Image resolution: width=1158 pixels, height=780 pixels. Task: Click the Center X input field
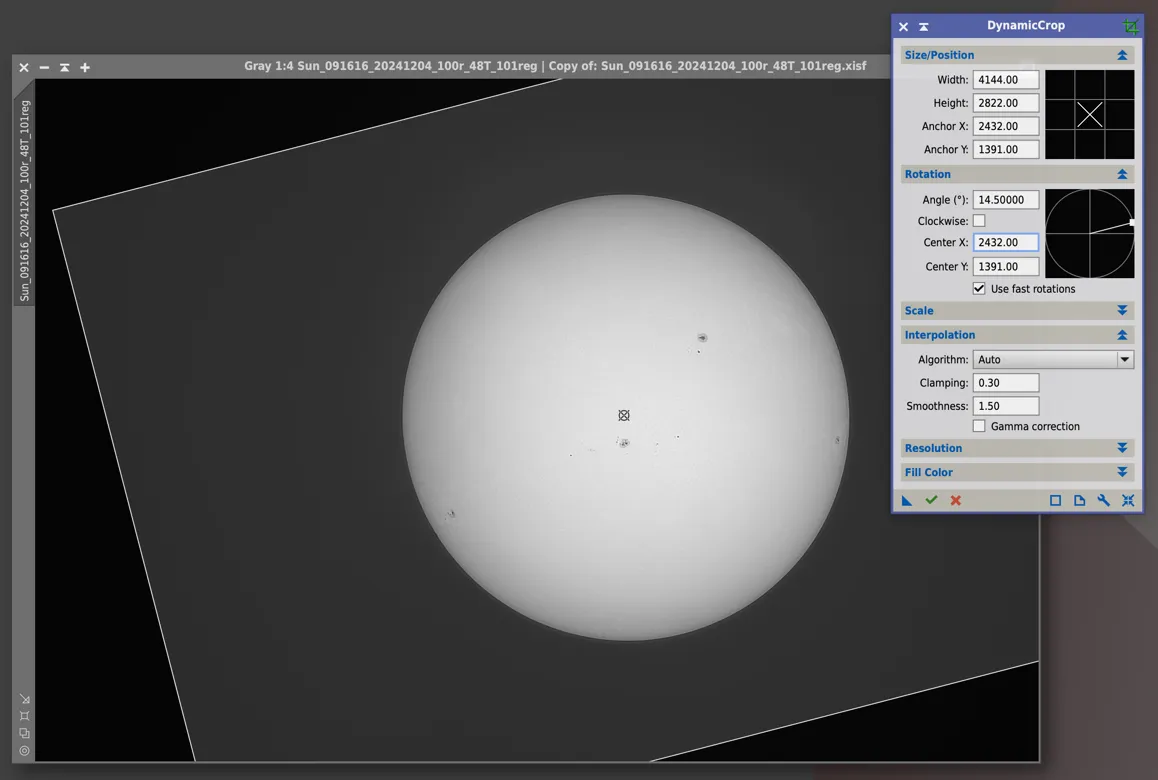click(1006, 242)
